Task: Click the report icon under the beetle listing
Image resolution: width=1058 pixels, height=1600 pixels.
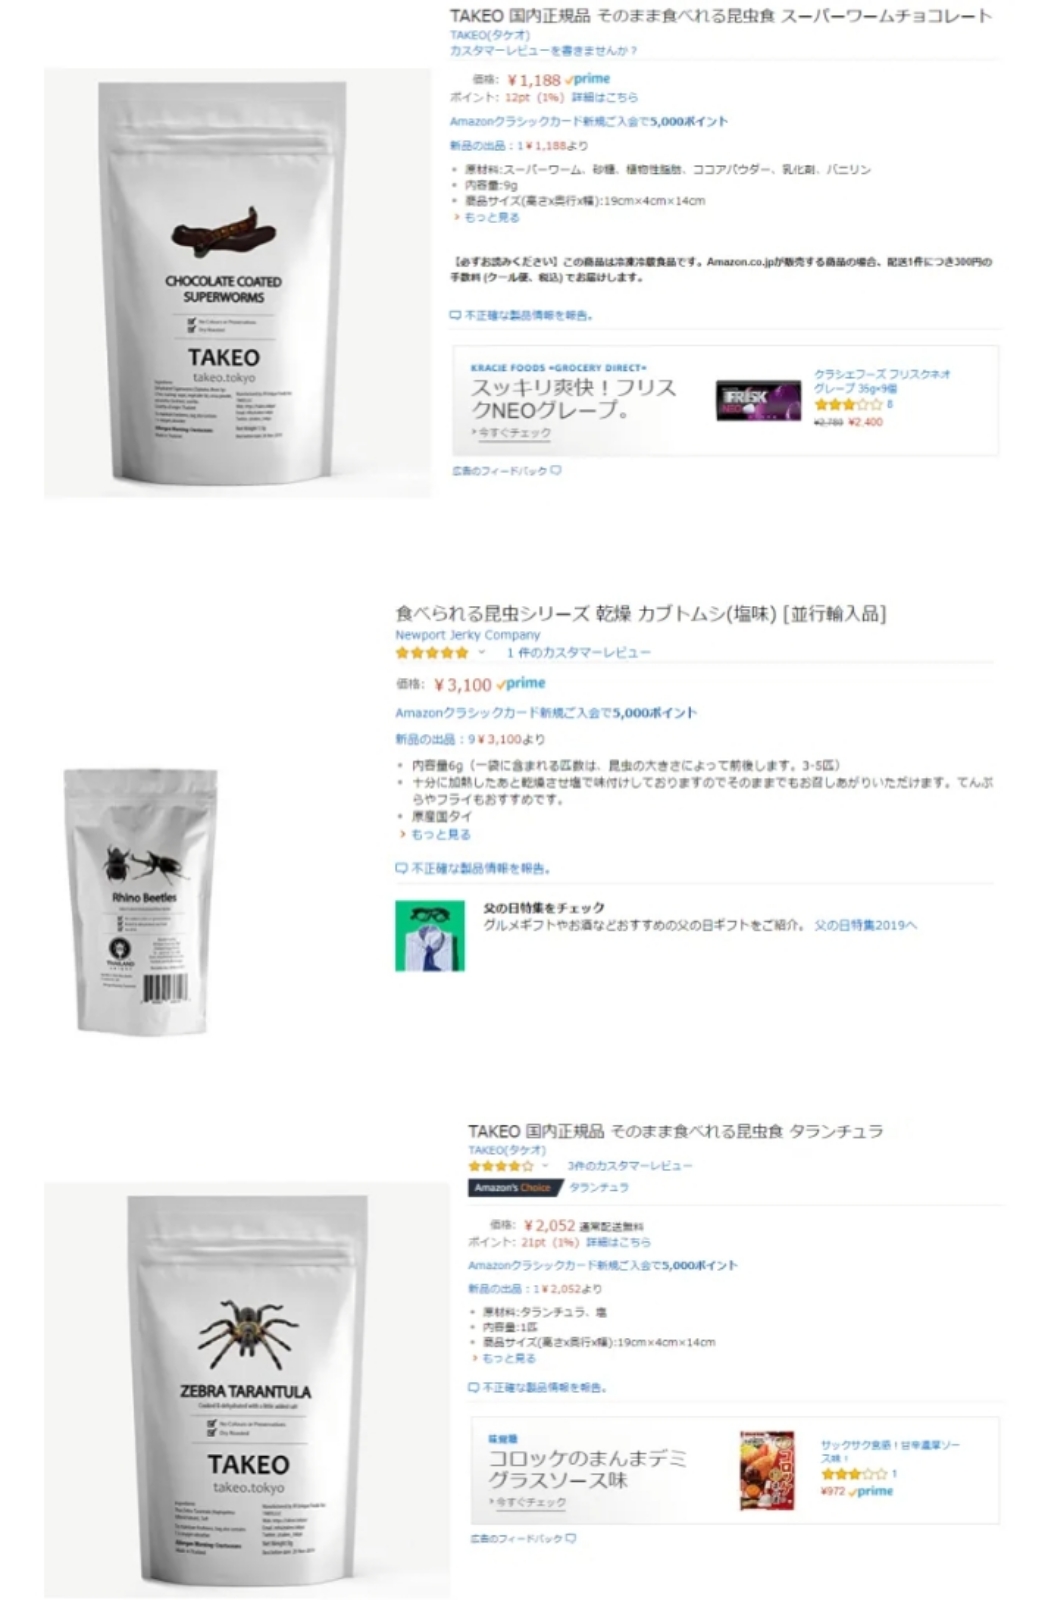Action: (401, 868)
